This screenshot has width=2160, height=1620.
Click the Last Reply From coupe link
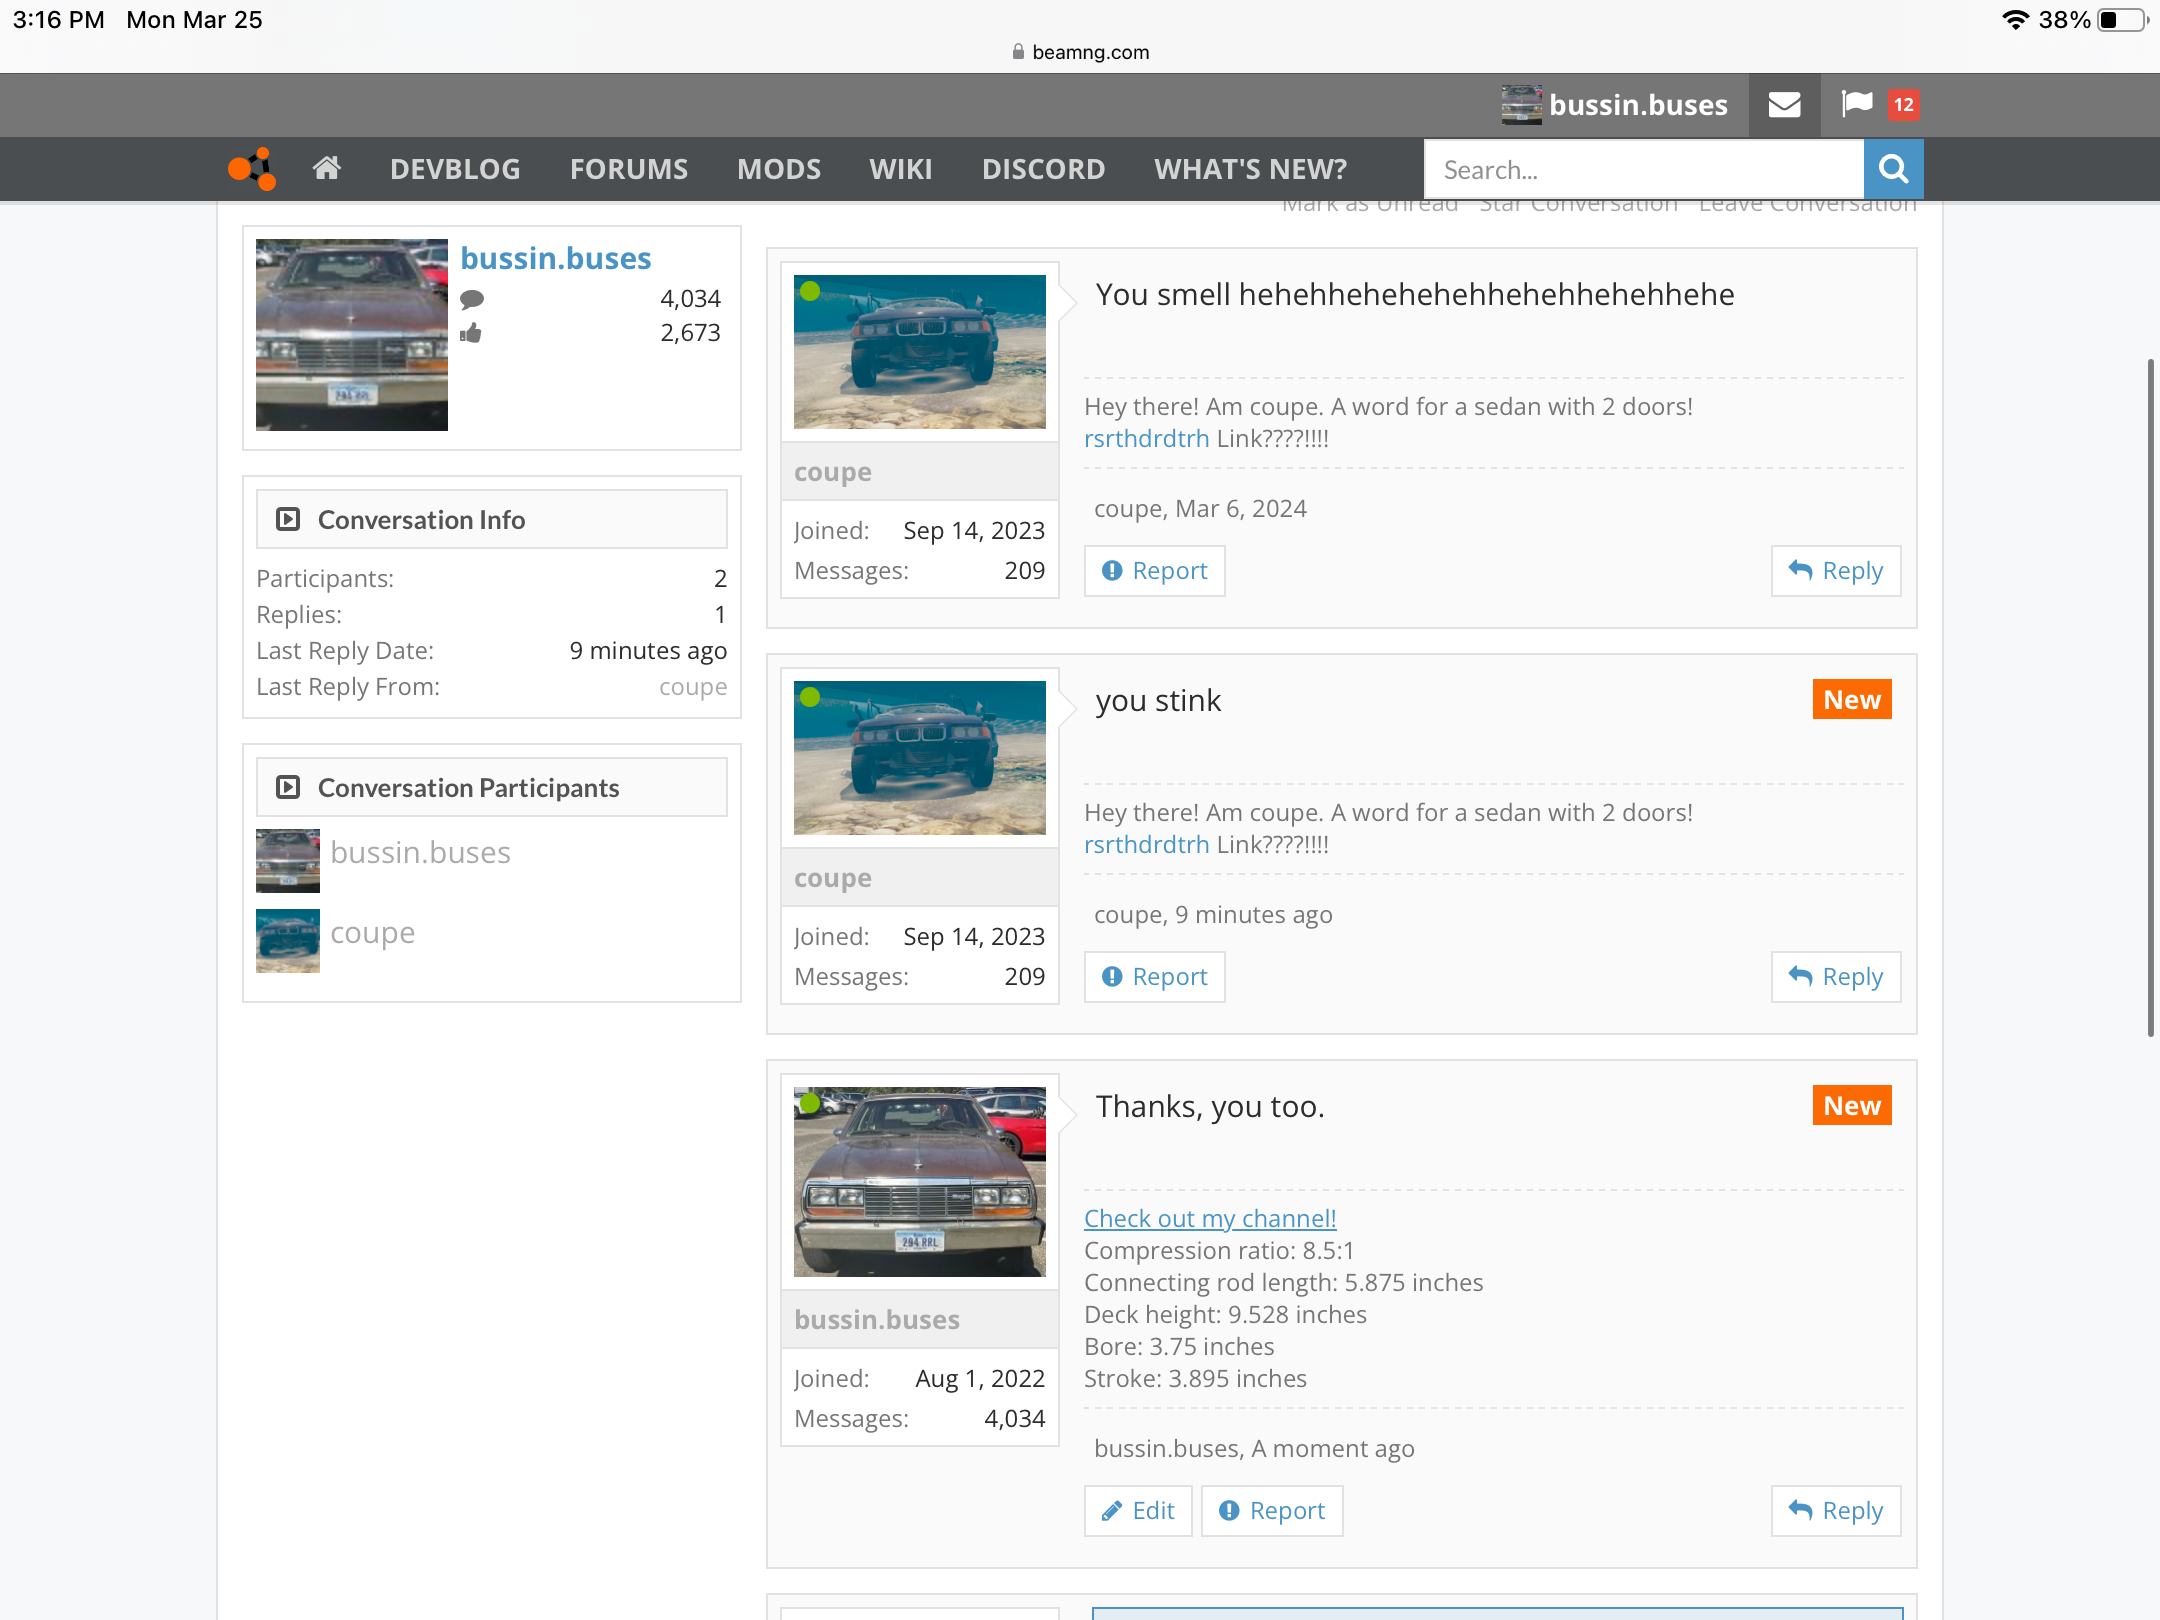693,687
